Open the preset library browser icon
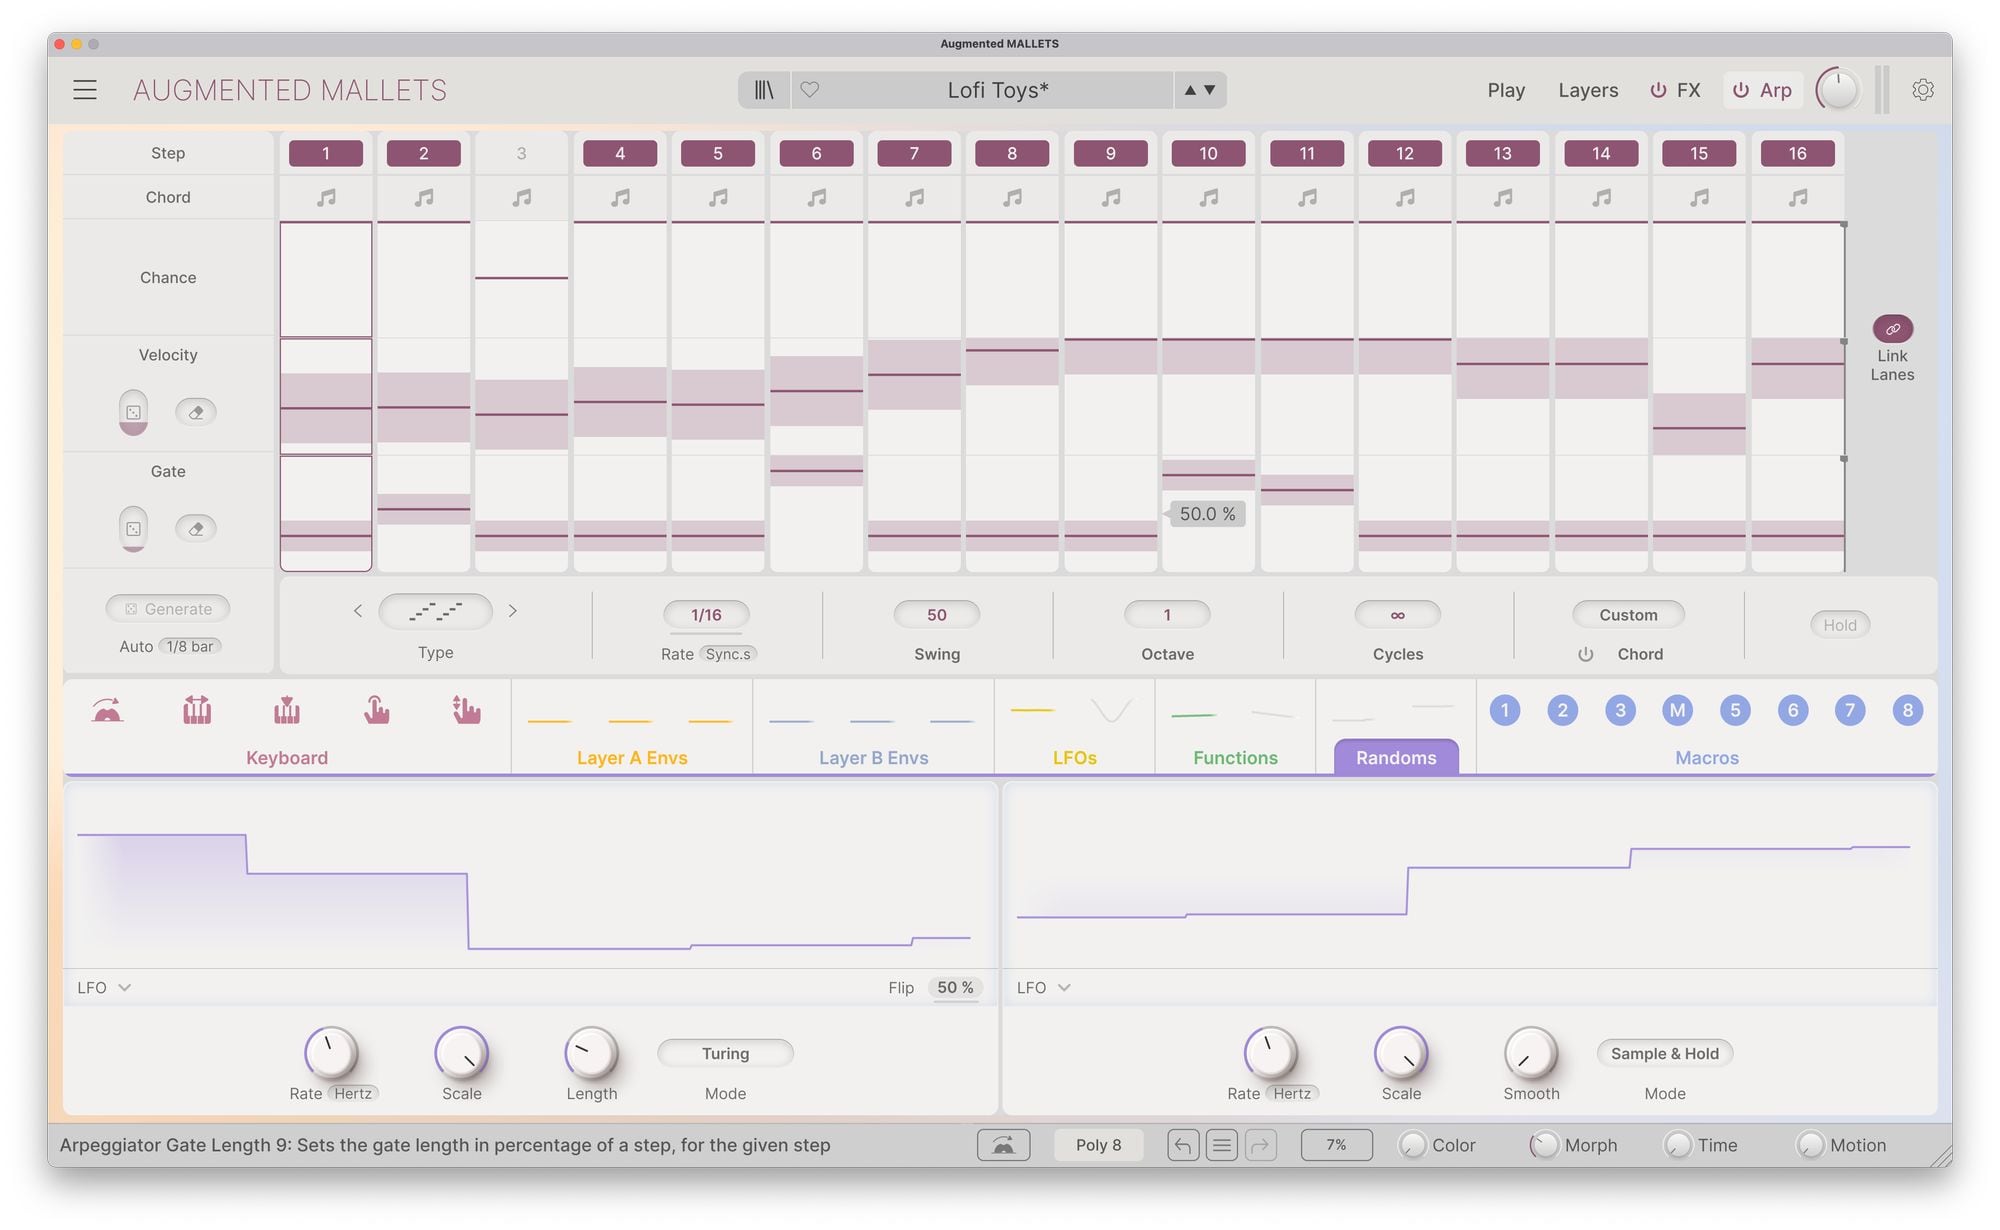 [764, 90]
